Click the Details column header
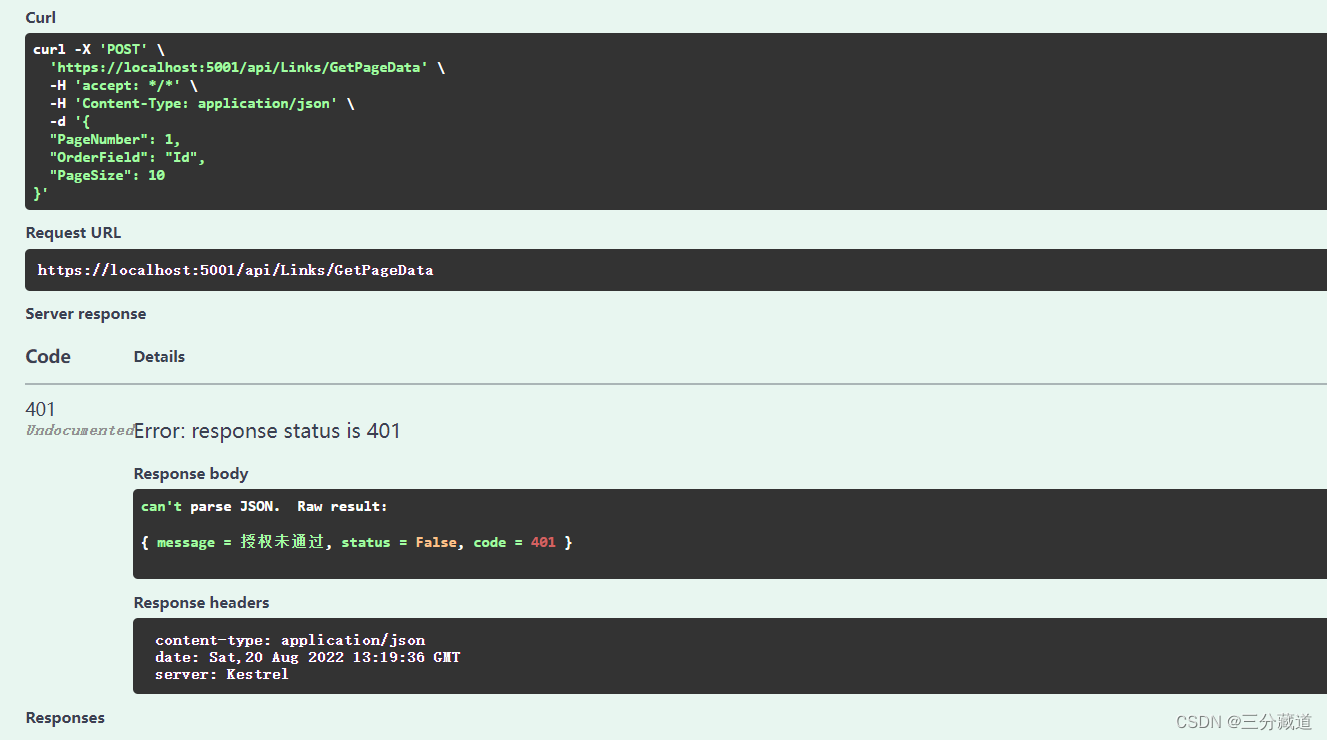Image resolution: width=1327 pixels, height=740 pixels. coord(159,357)
